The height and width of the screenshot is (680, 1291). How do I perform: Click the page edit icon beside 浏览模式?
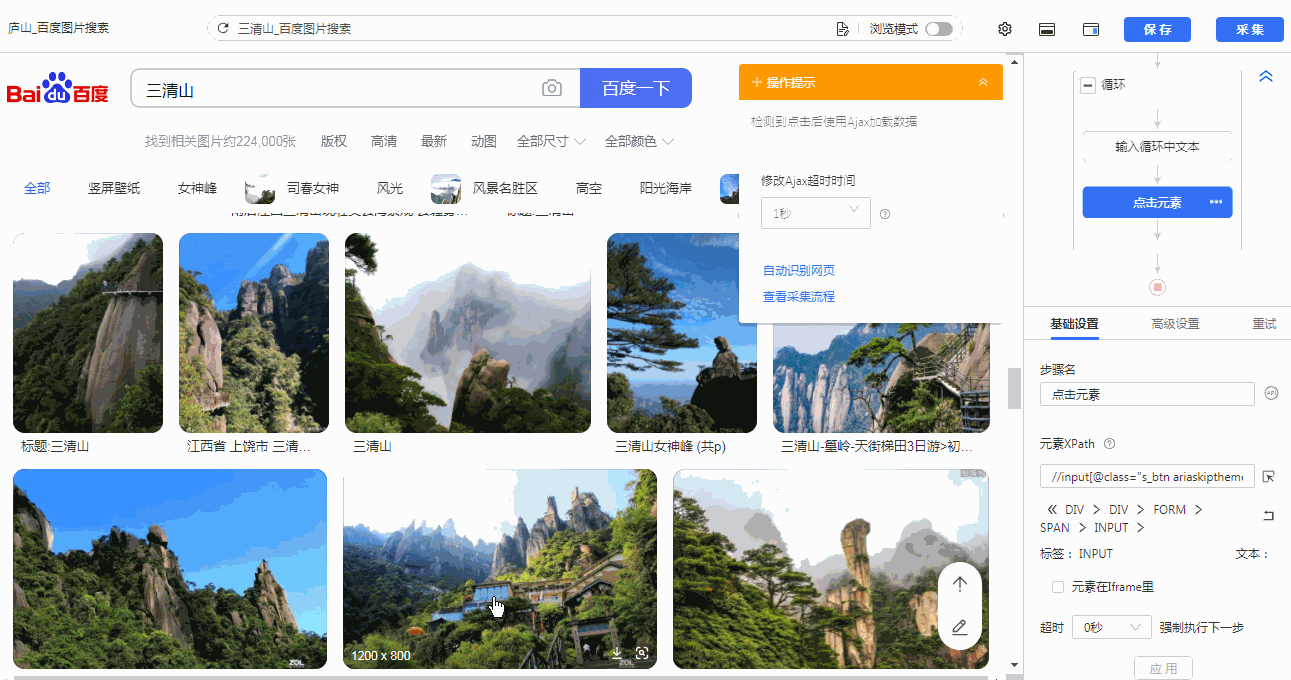point(843,29)
